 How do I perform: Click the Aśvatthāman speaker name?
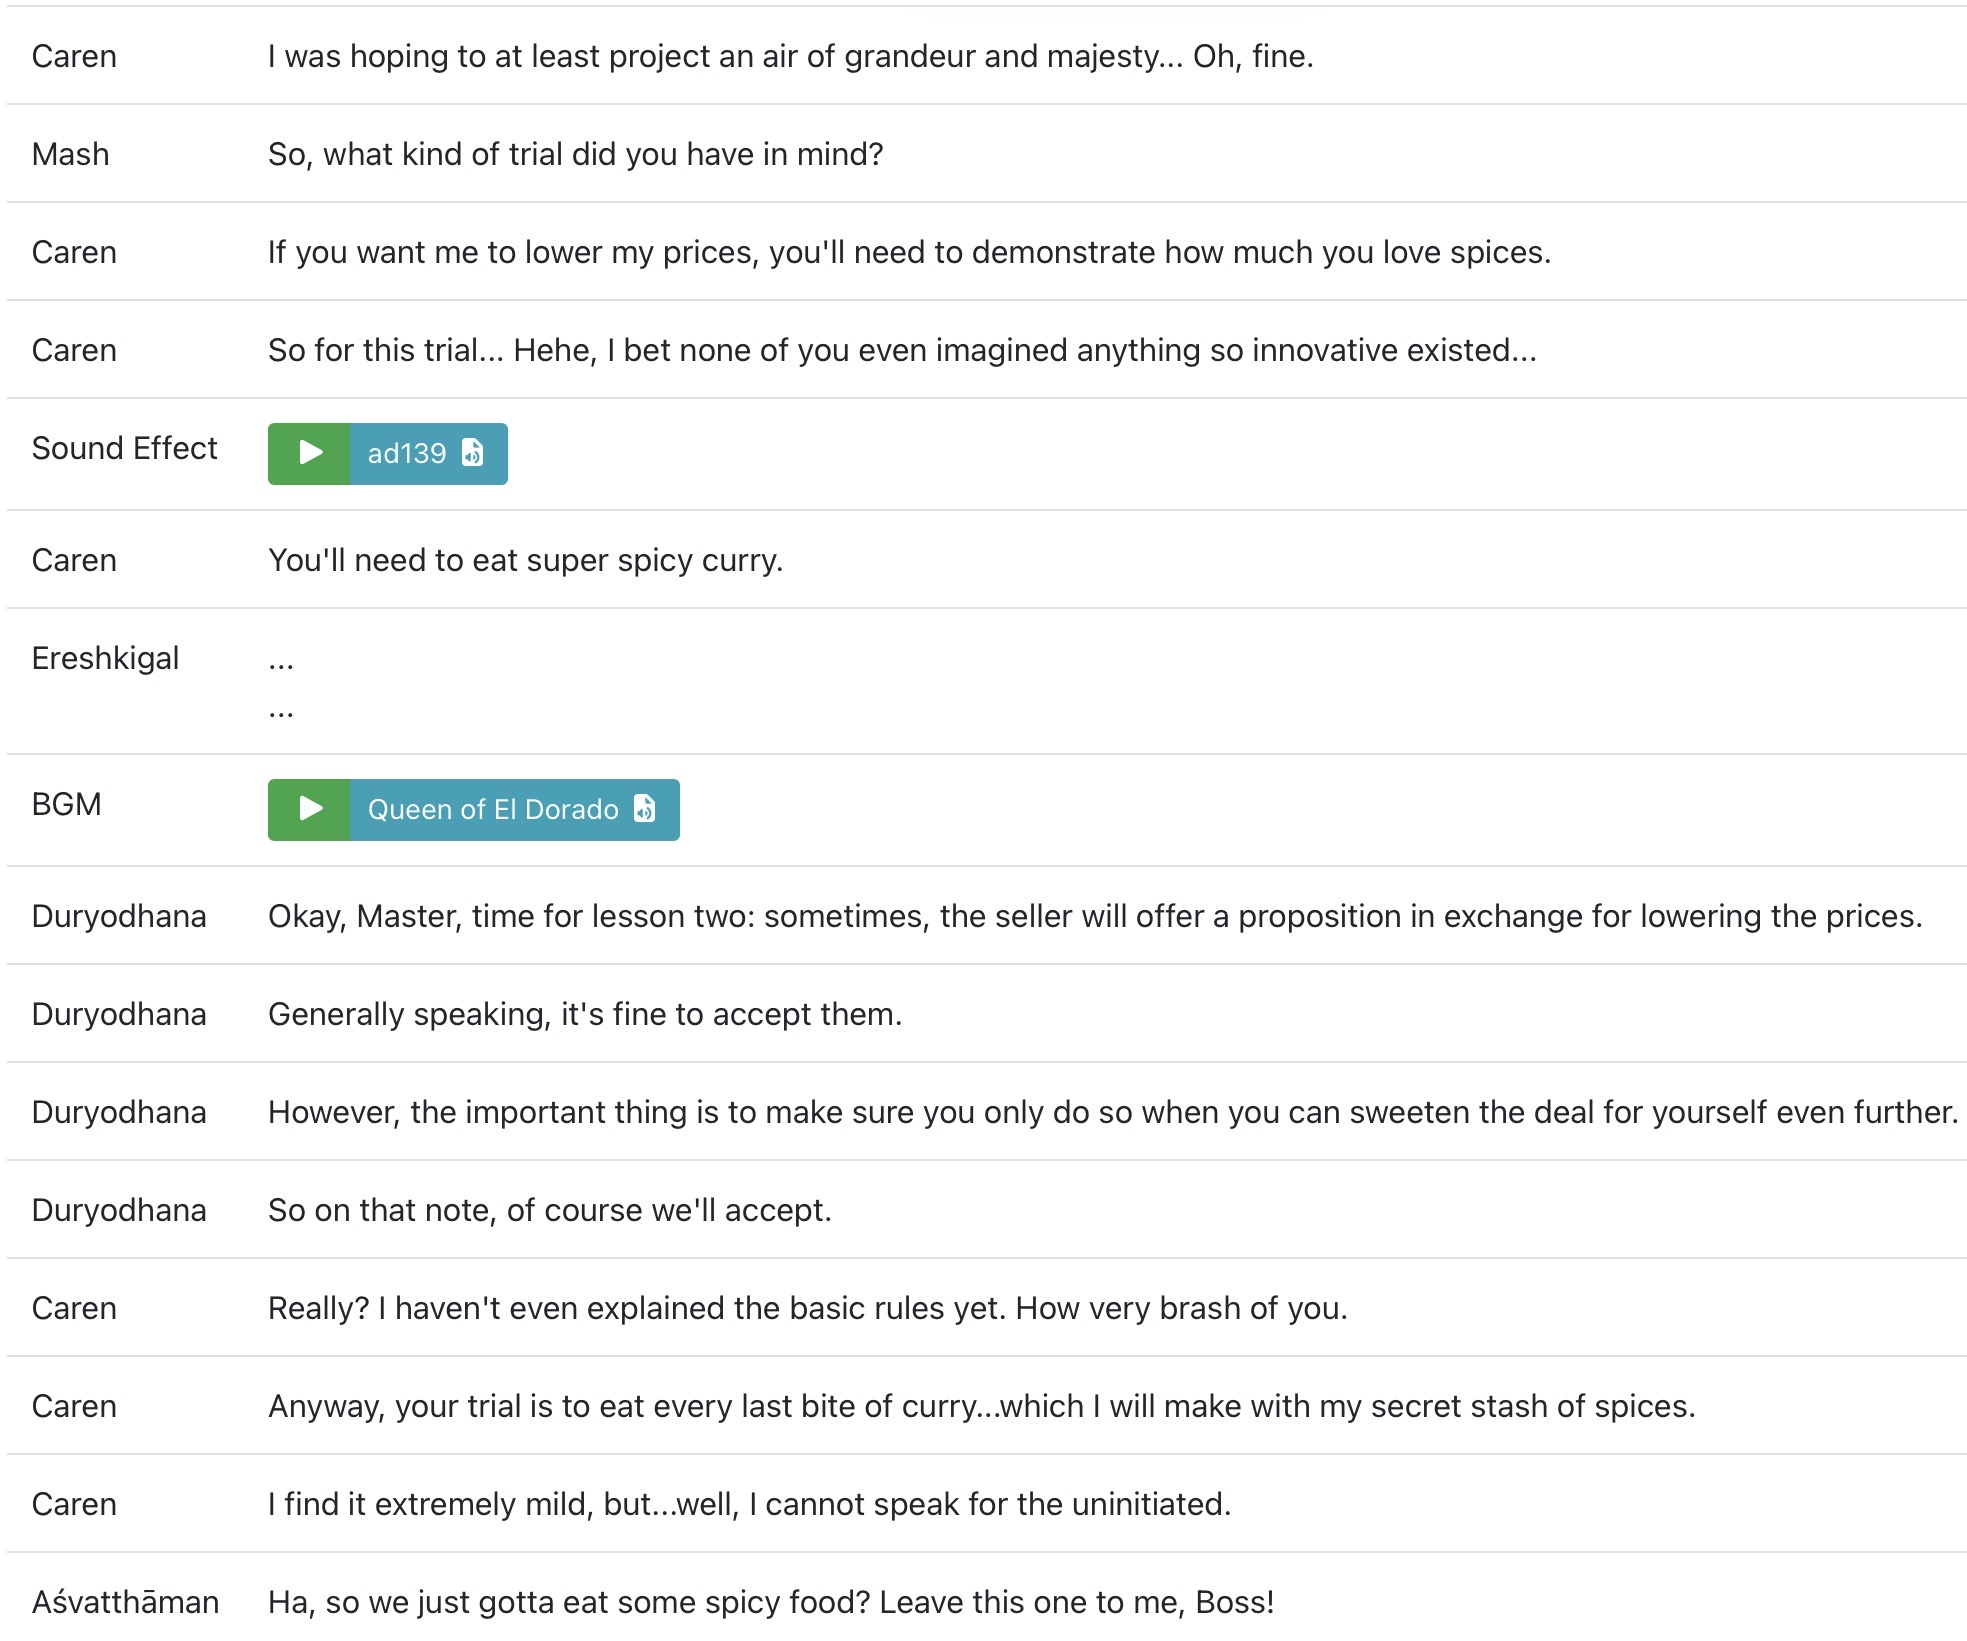(x=126, y=1602)
